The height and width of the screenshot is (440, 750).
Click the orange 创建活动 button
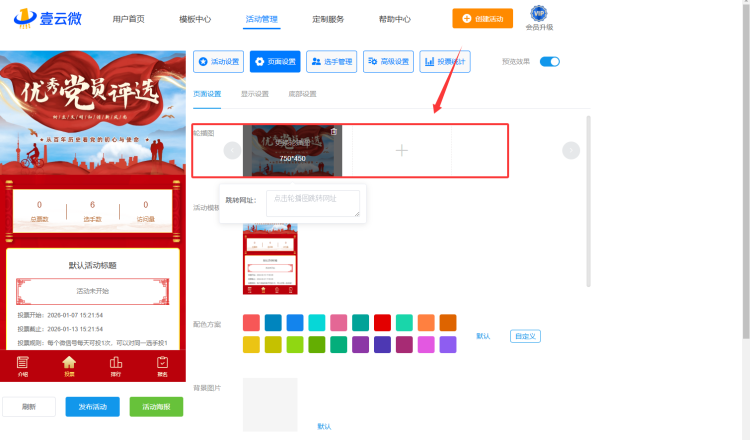pyautogui.click(x=484, y=19)
